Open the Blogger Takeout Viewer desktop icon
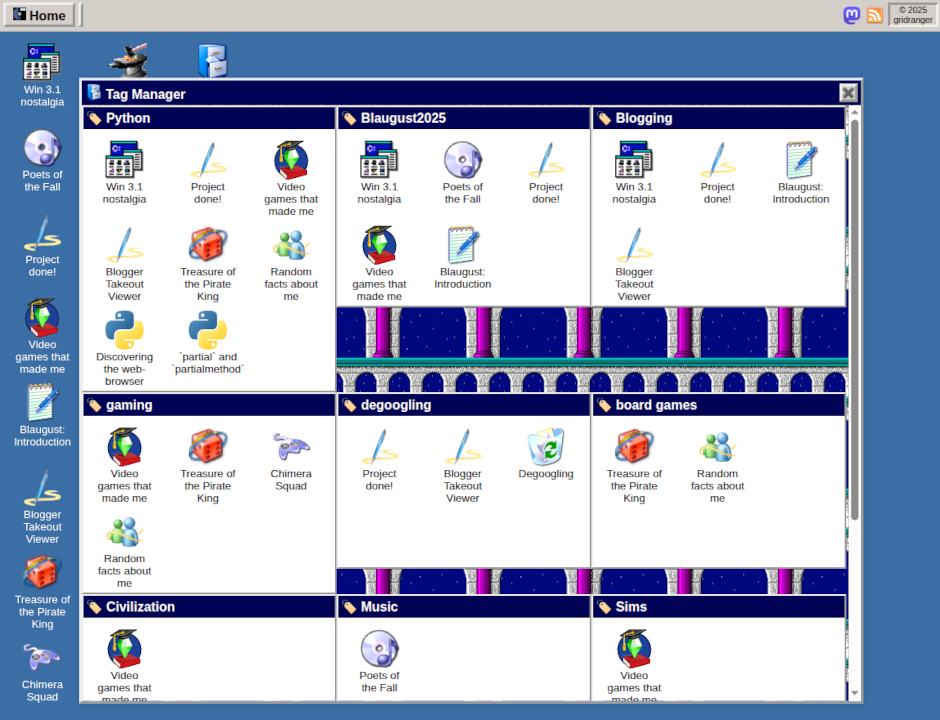This screenshot has height=720, width=940. click(42, 507)
